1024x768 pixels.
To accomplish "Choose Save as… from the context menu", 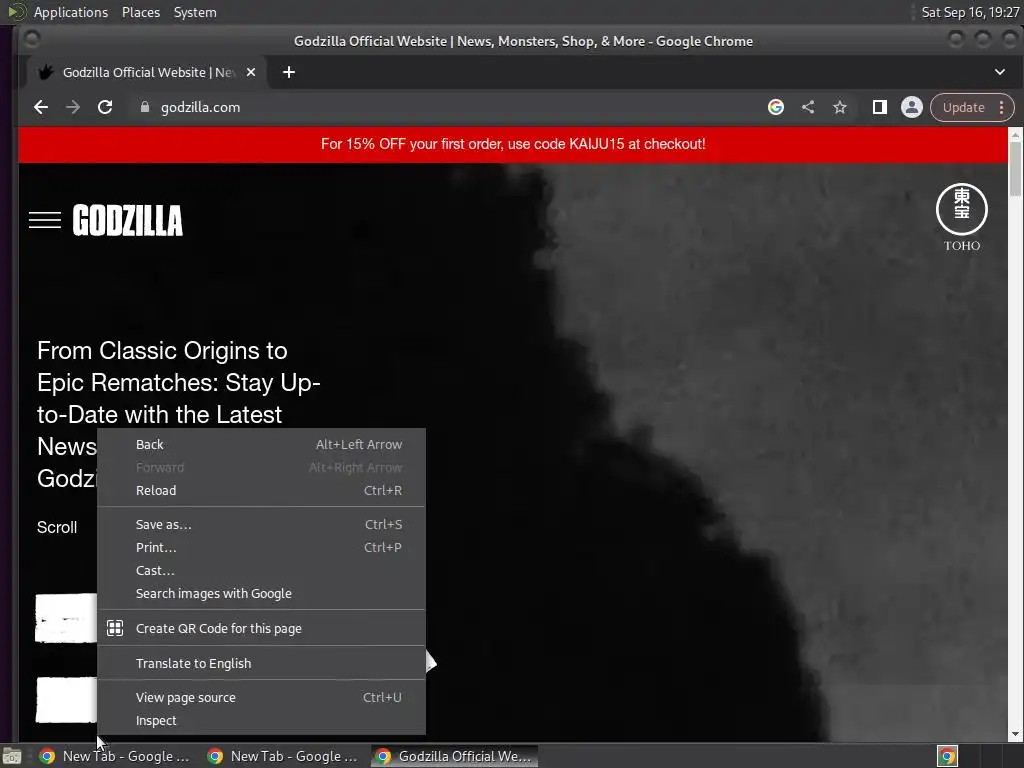I will (261, 524).
